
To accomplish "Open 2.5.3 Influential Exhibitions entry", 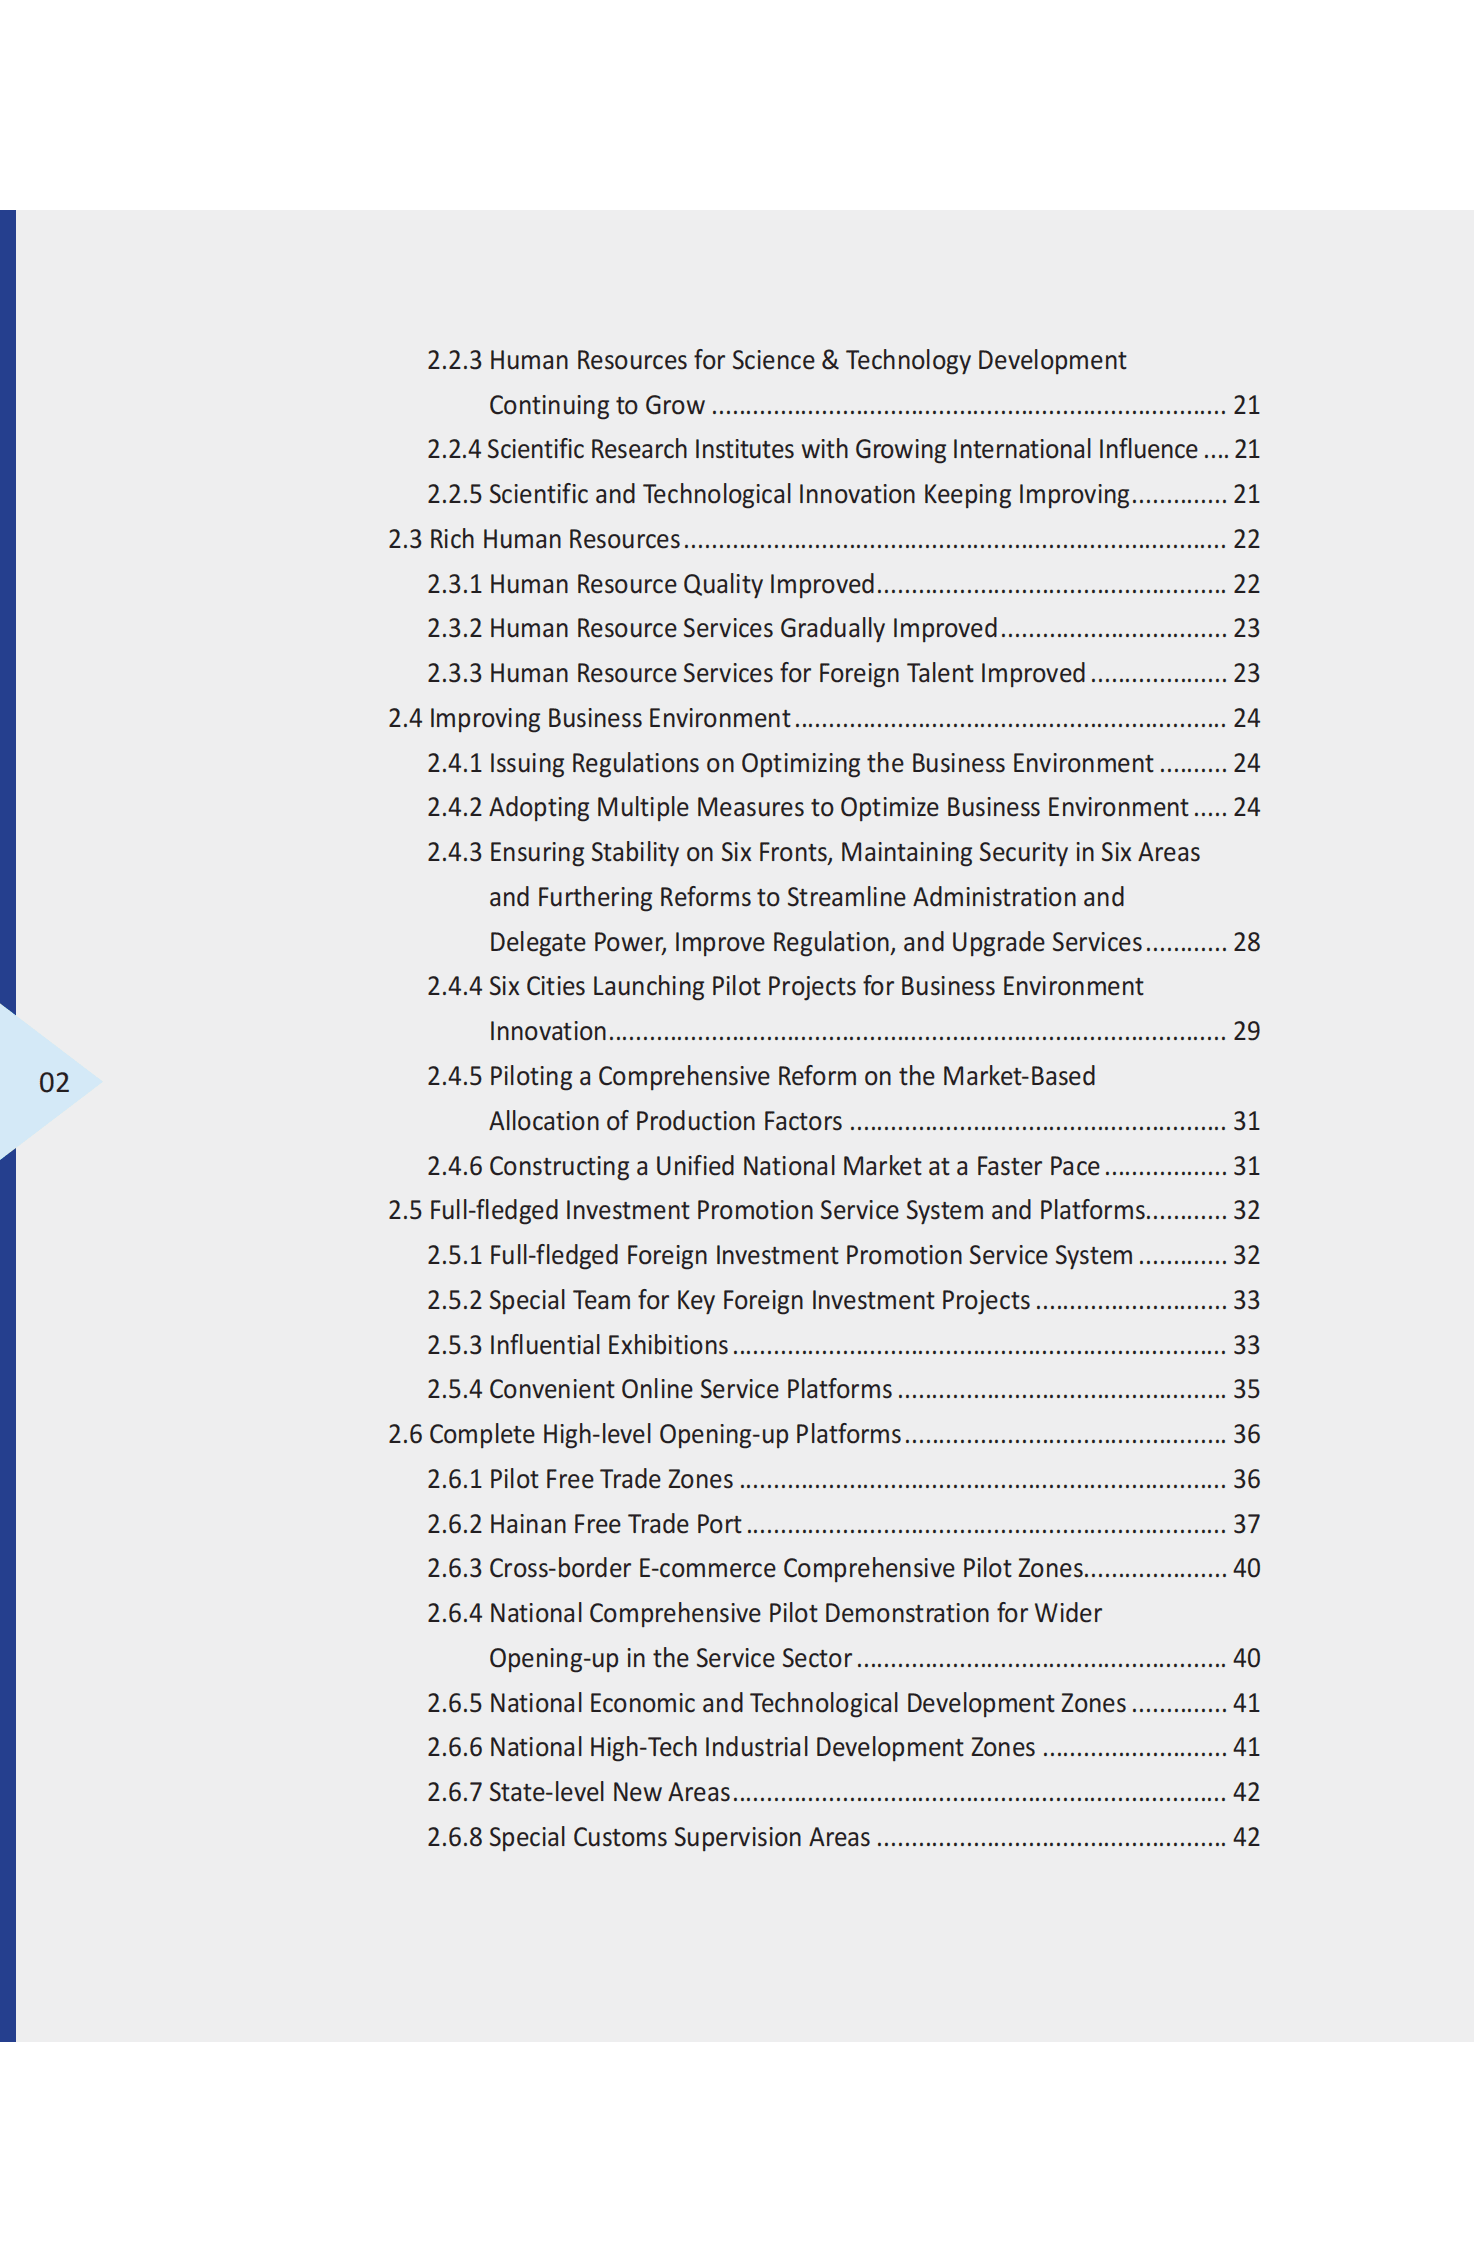I will [578, 1345].
